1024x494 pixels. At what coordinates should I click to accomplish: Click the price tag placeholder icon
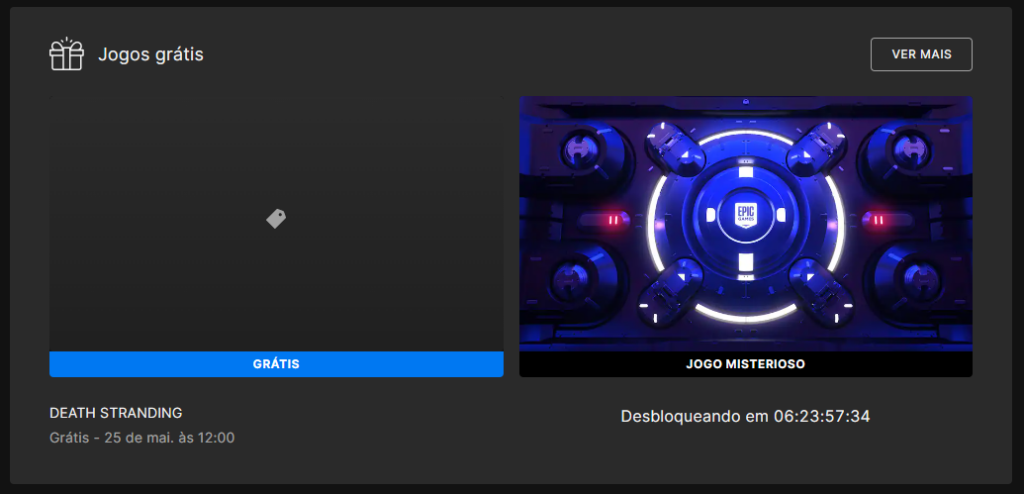276,219
